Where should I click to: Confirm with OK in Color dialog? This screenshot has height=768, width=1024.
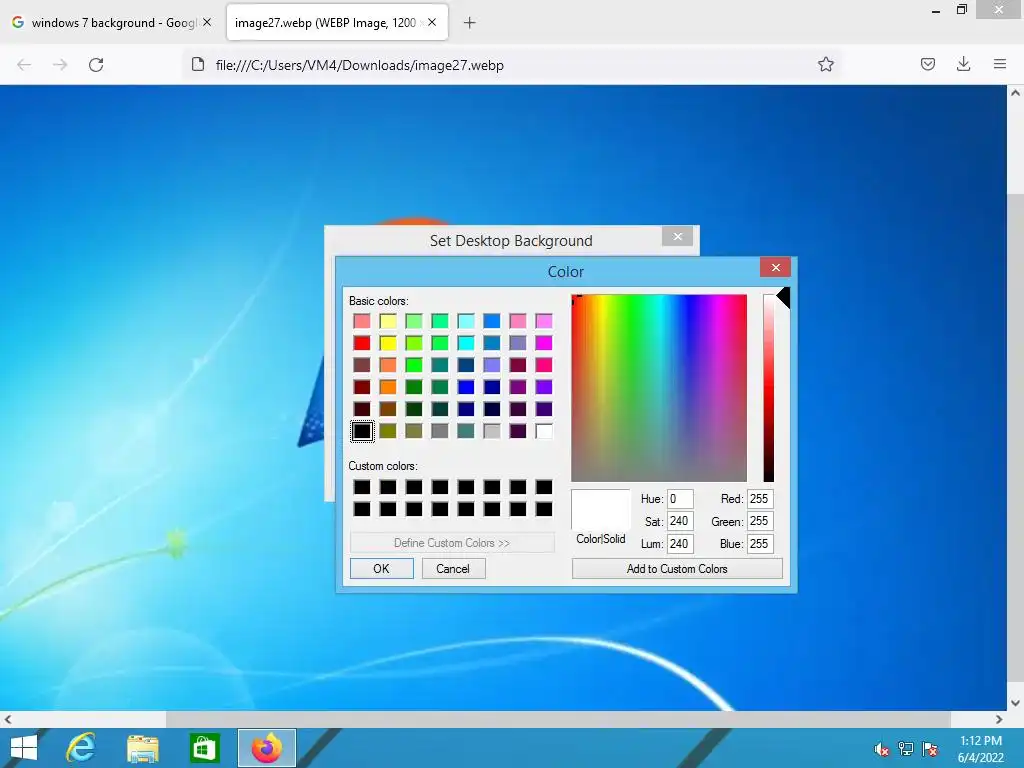point(381,569)
